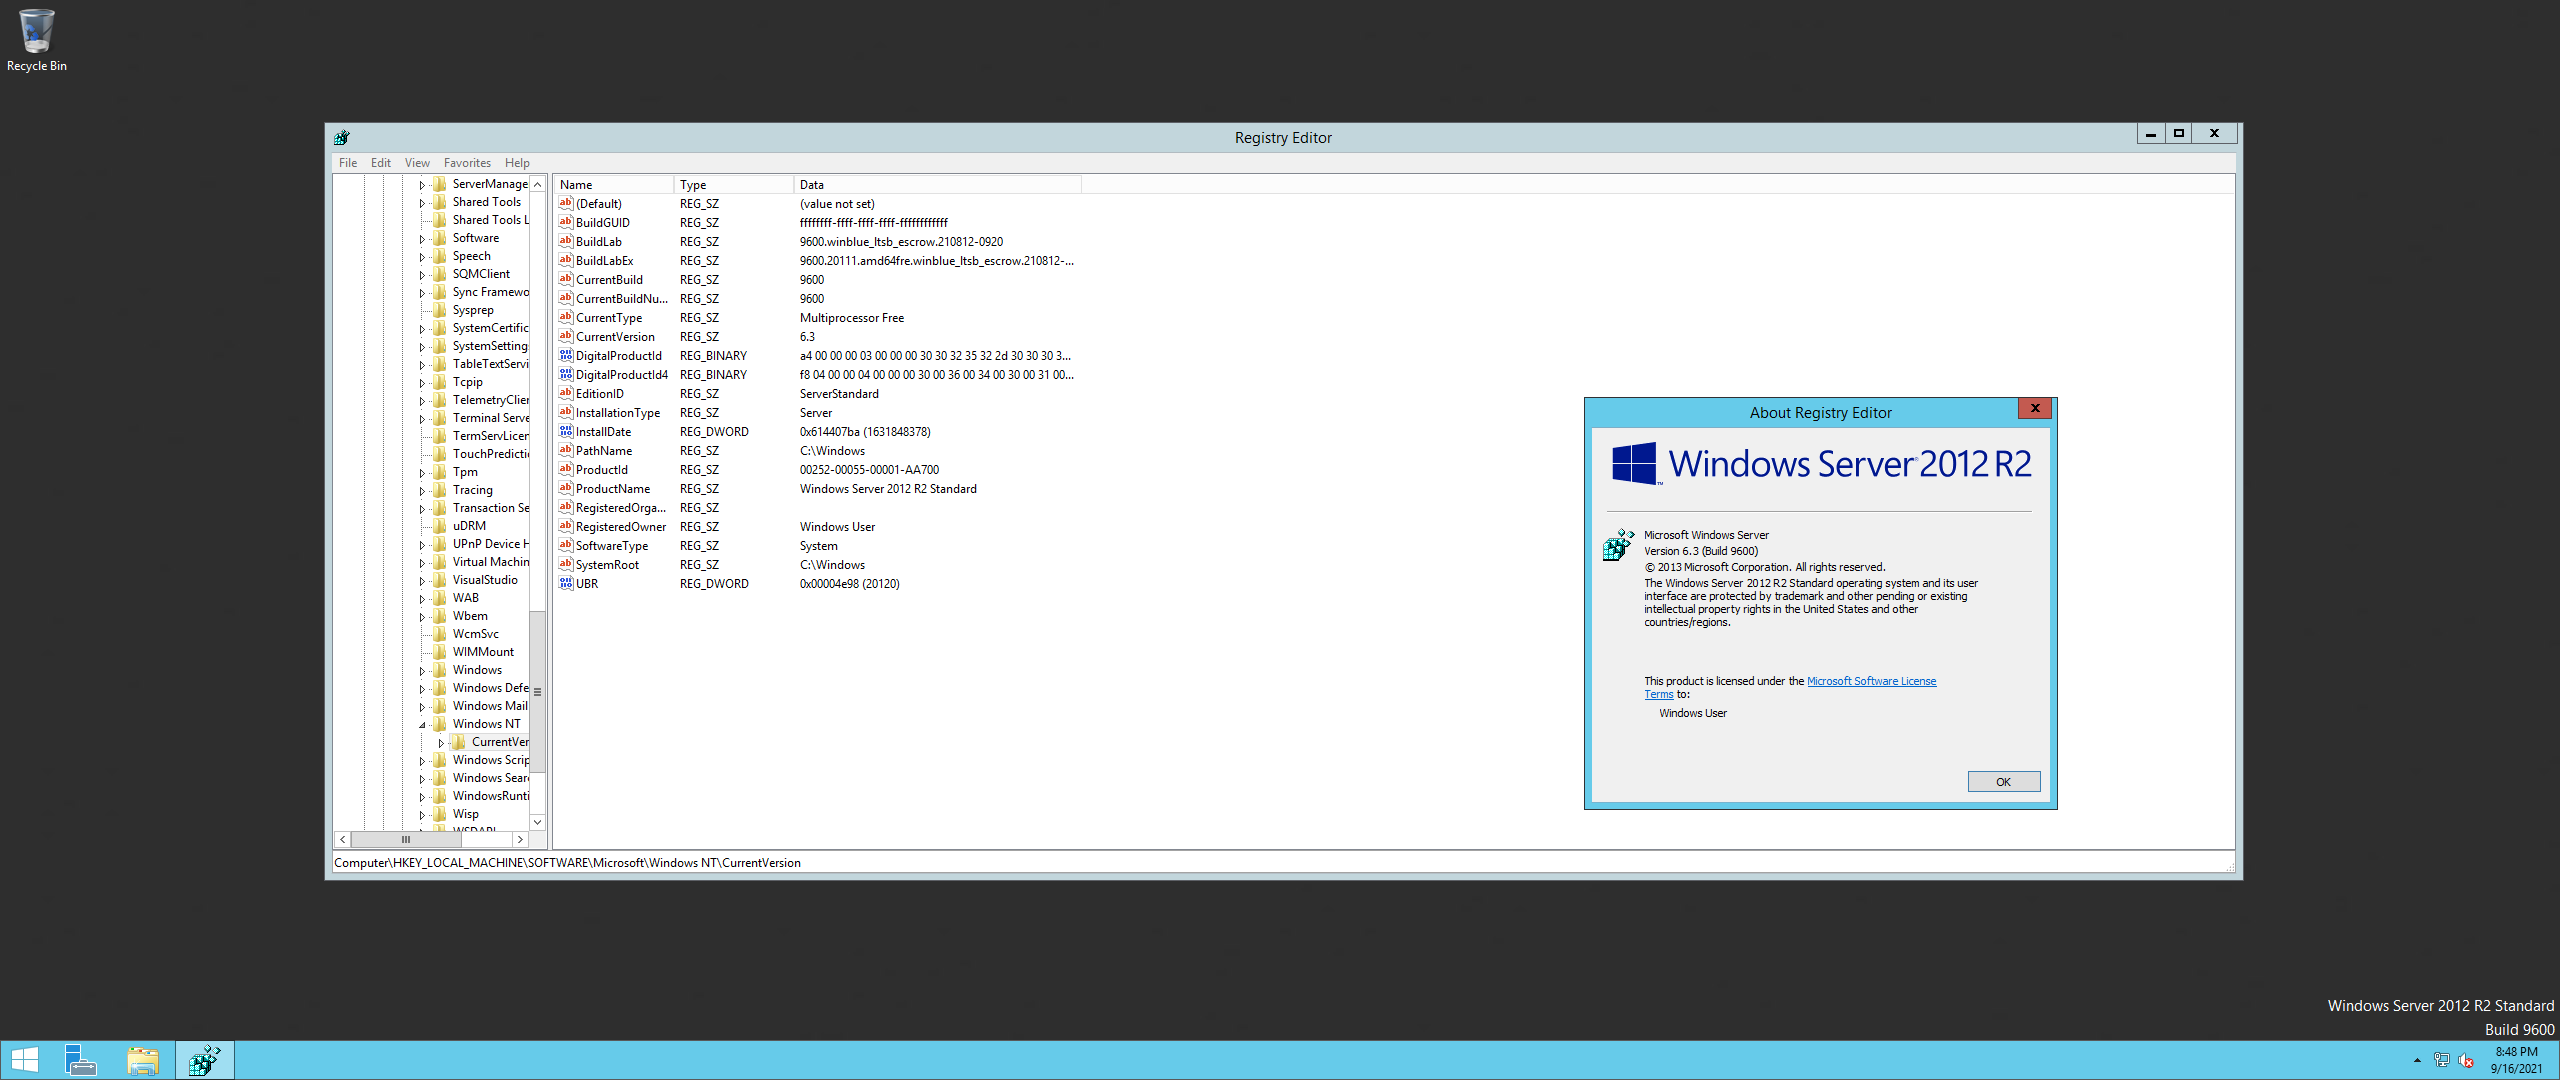Click tree scroll down arrow

537,822
